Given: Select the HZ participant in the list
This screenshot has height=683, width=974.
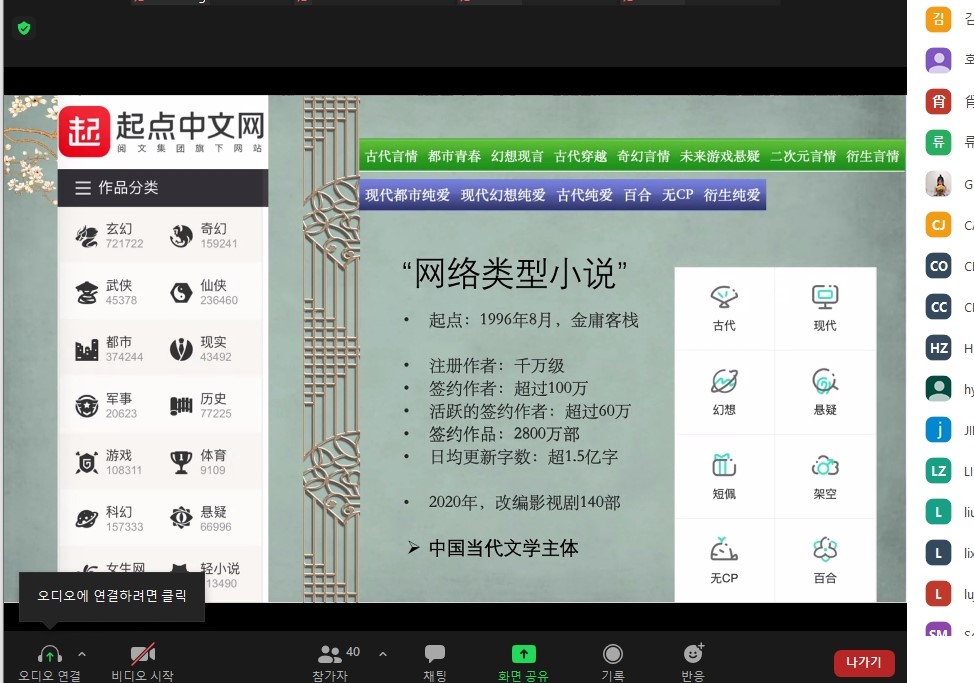Looking at the screenshot, I should tap(938, 348).
